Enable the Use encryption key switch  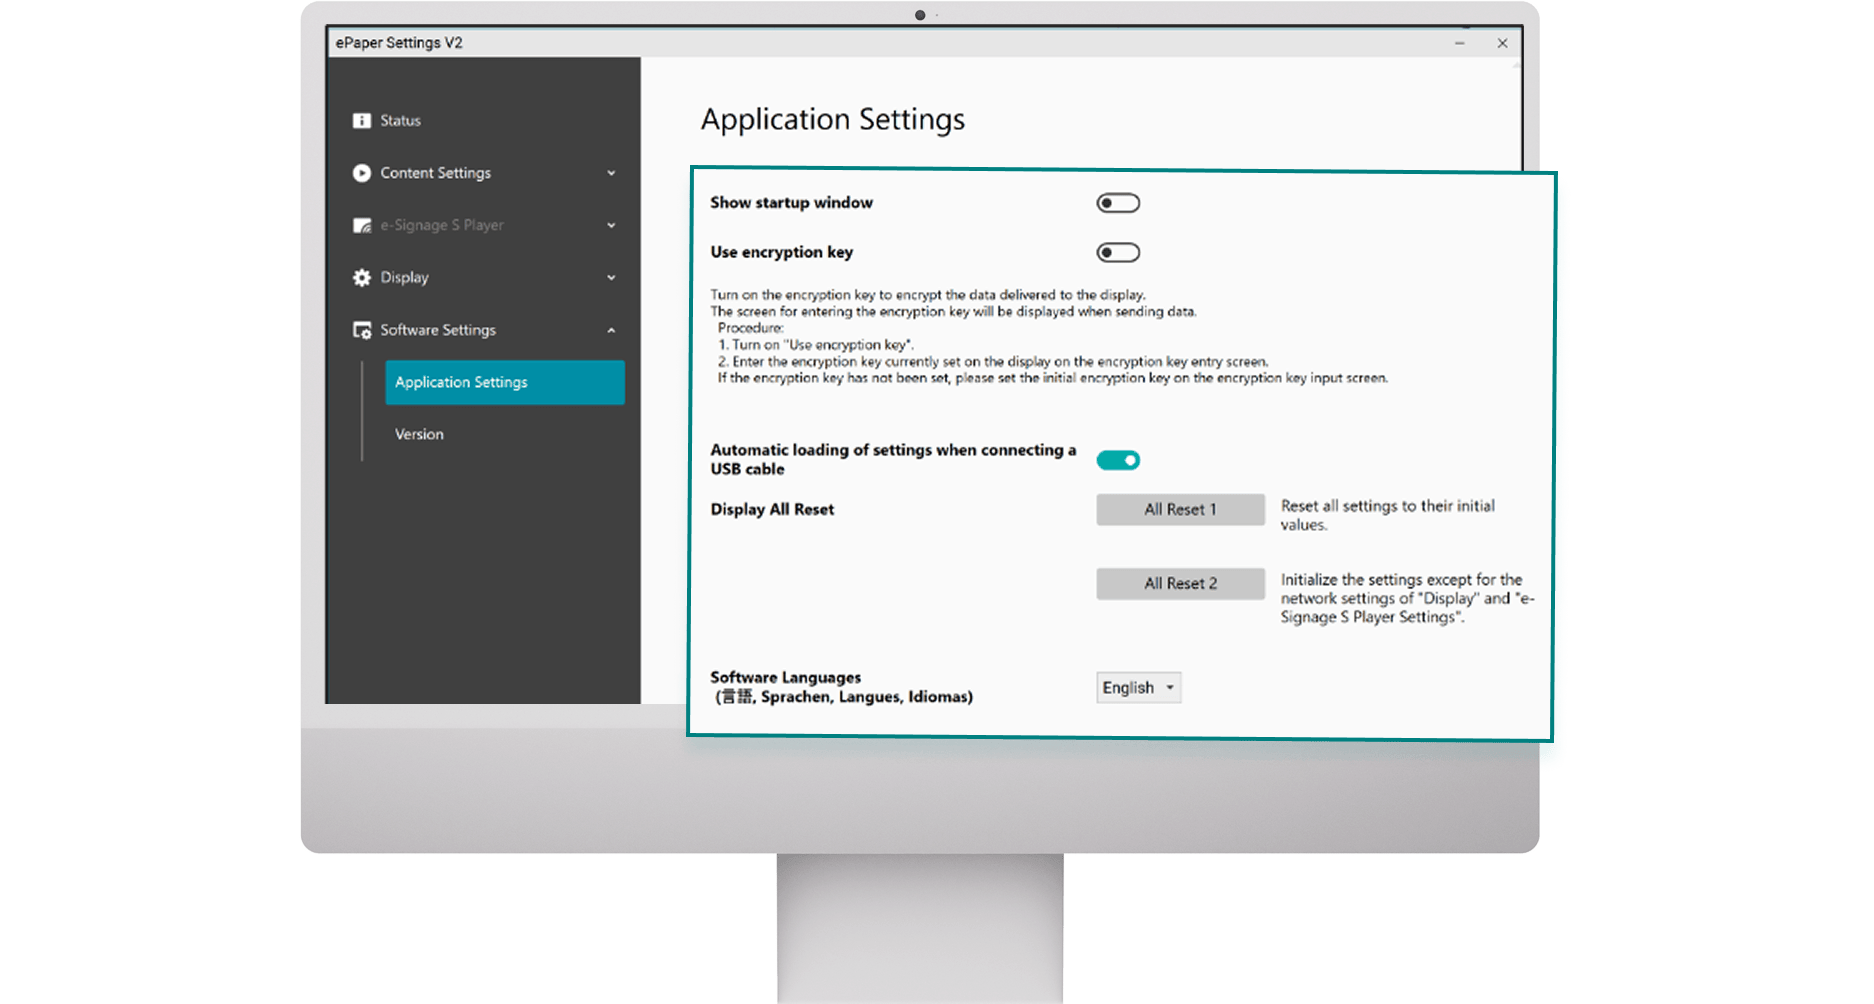pyautogui.click(x=1118, y=253)
